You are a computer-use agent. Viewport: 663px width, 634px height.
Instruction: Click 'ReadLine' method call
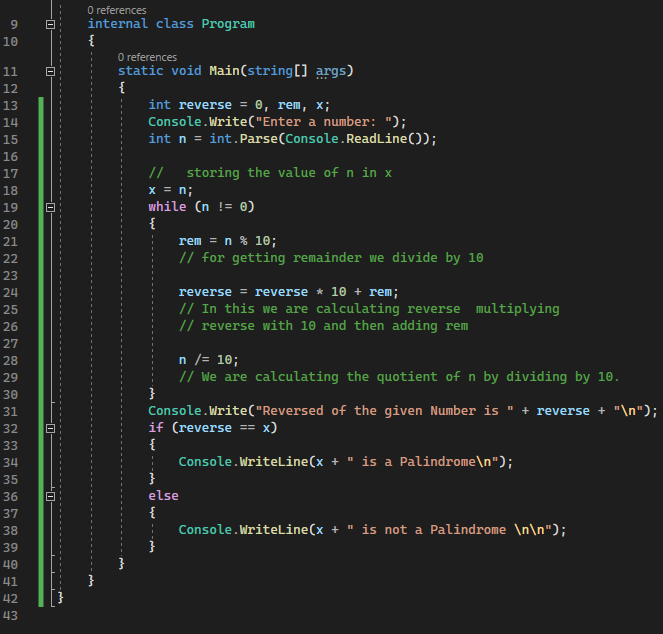pyautogui.click(x=377, y=139)
